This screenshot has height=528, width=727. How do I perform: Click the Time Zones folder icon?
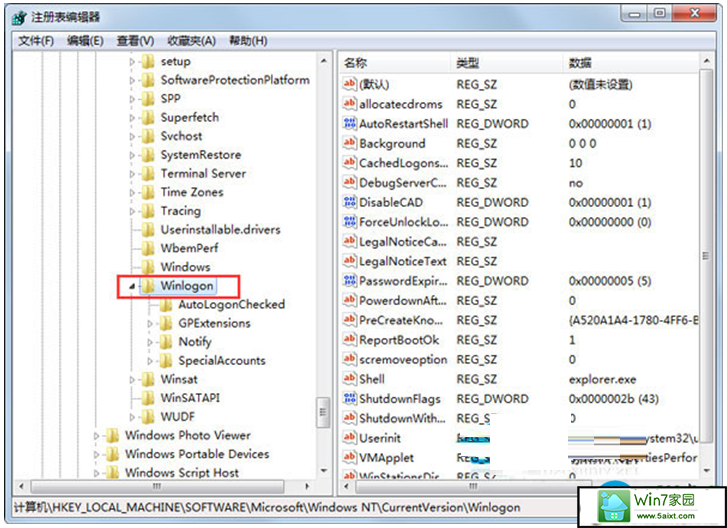click(148, 192)
